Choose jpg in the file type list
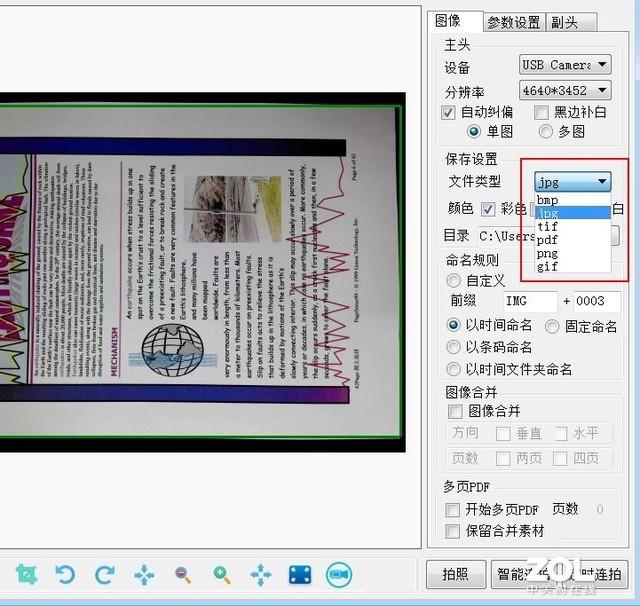The image size is (640, 606). 572,213
